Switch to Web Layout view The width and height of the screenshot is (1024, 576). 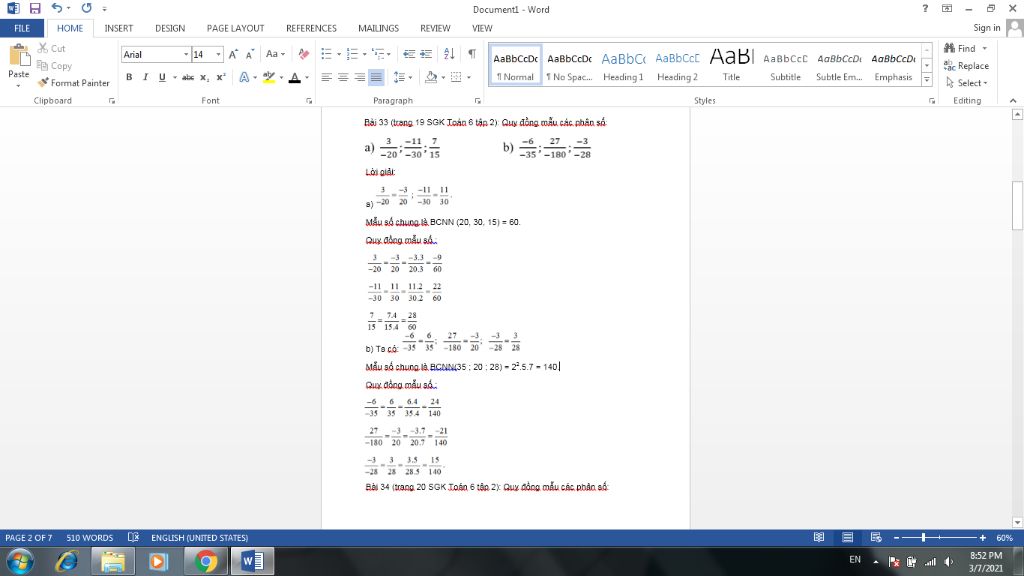pos(876,537)
